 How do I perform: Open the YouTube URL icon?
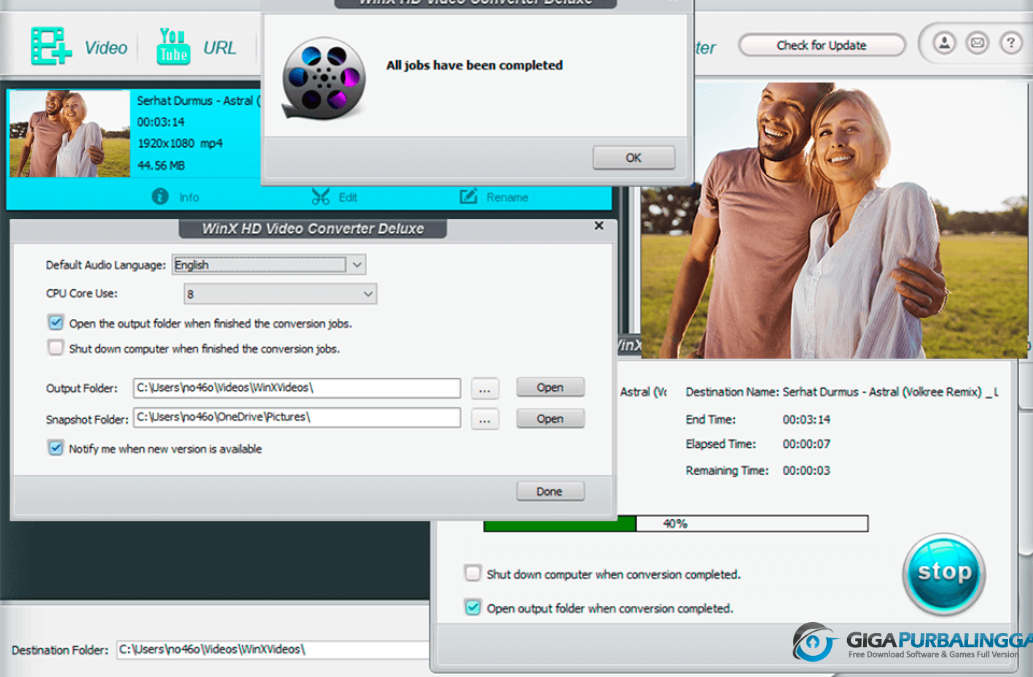coord(173,46)
